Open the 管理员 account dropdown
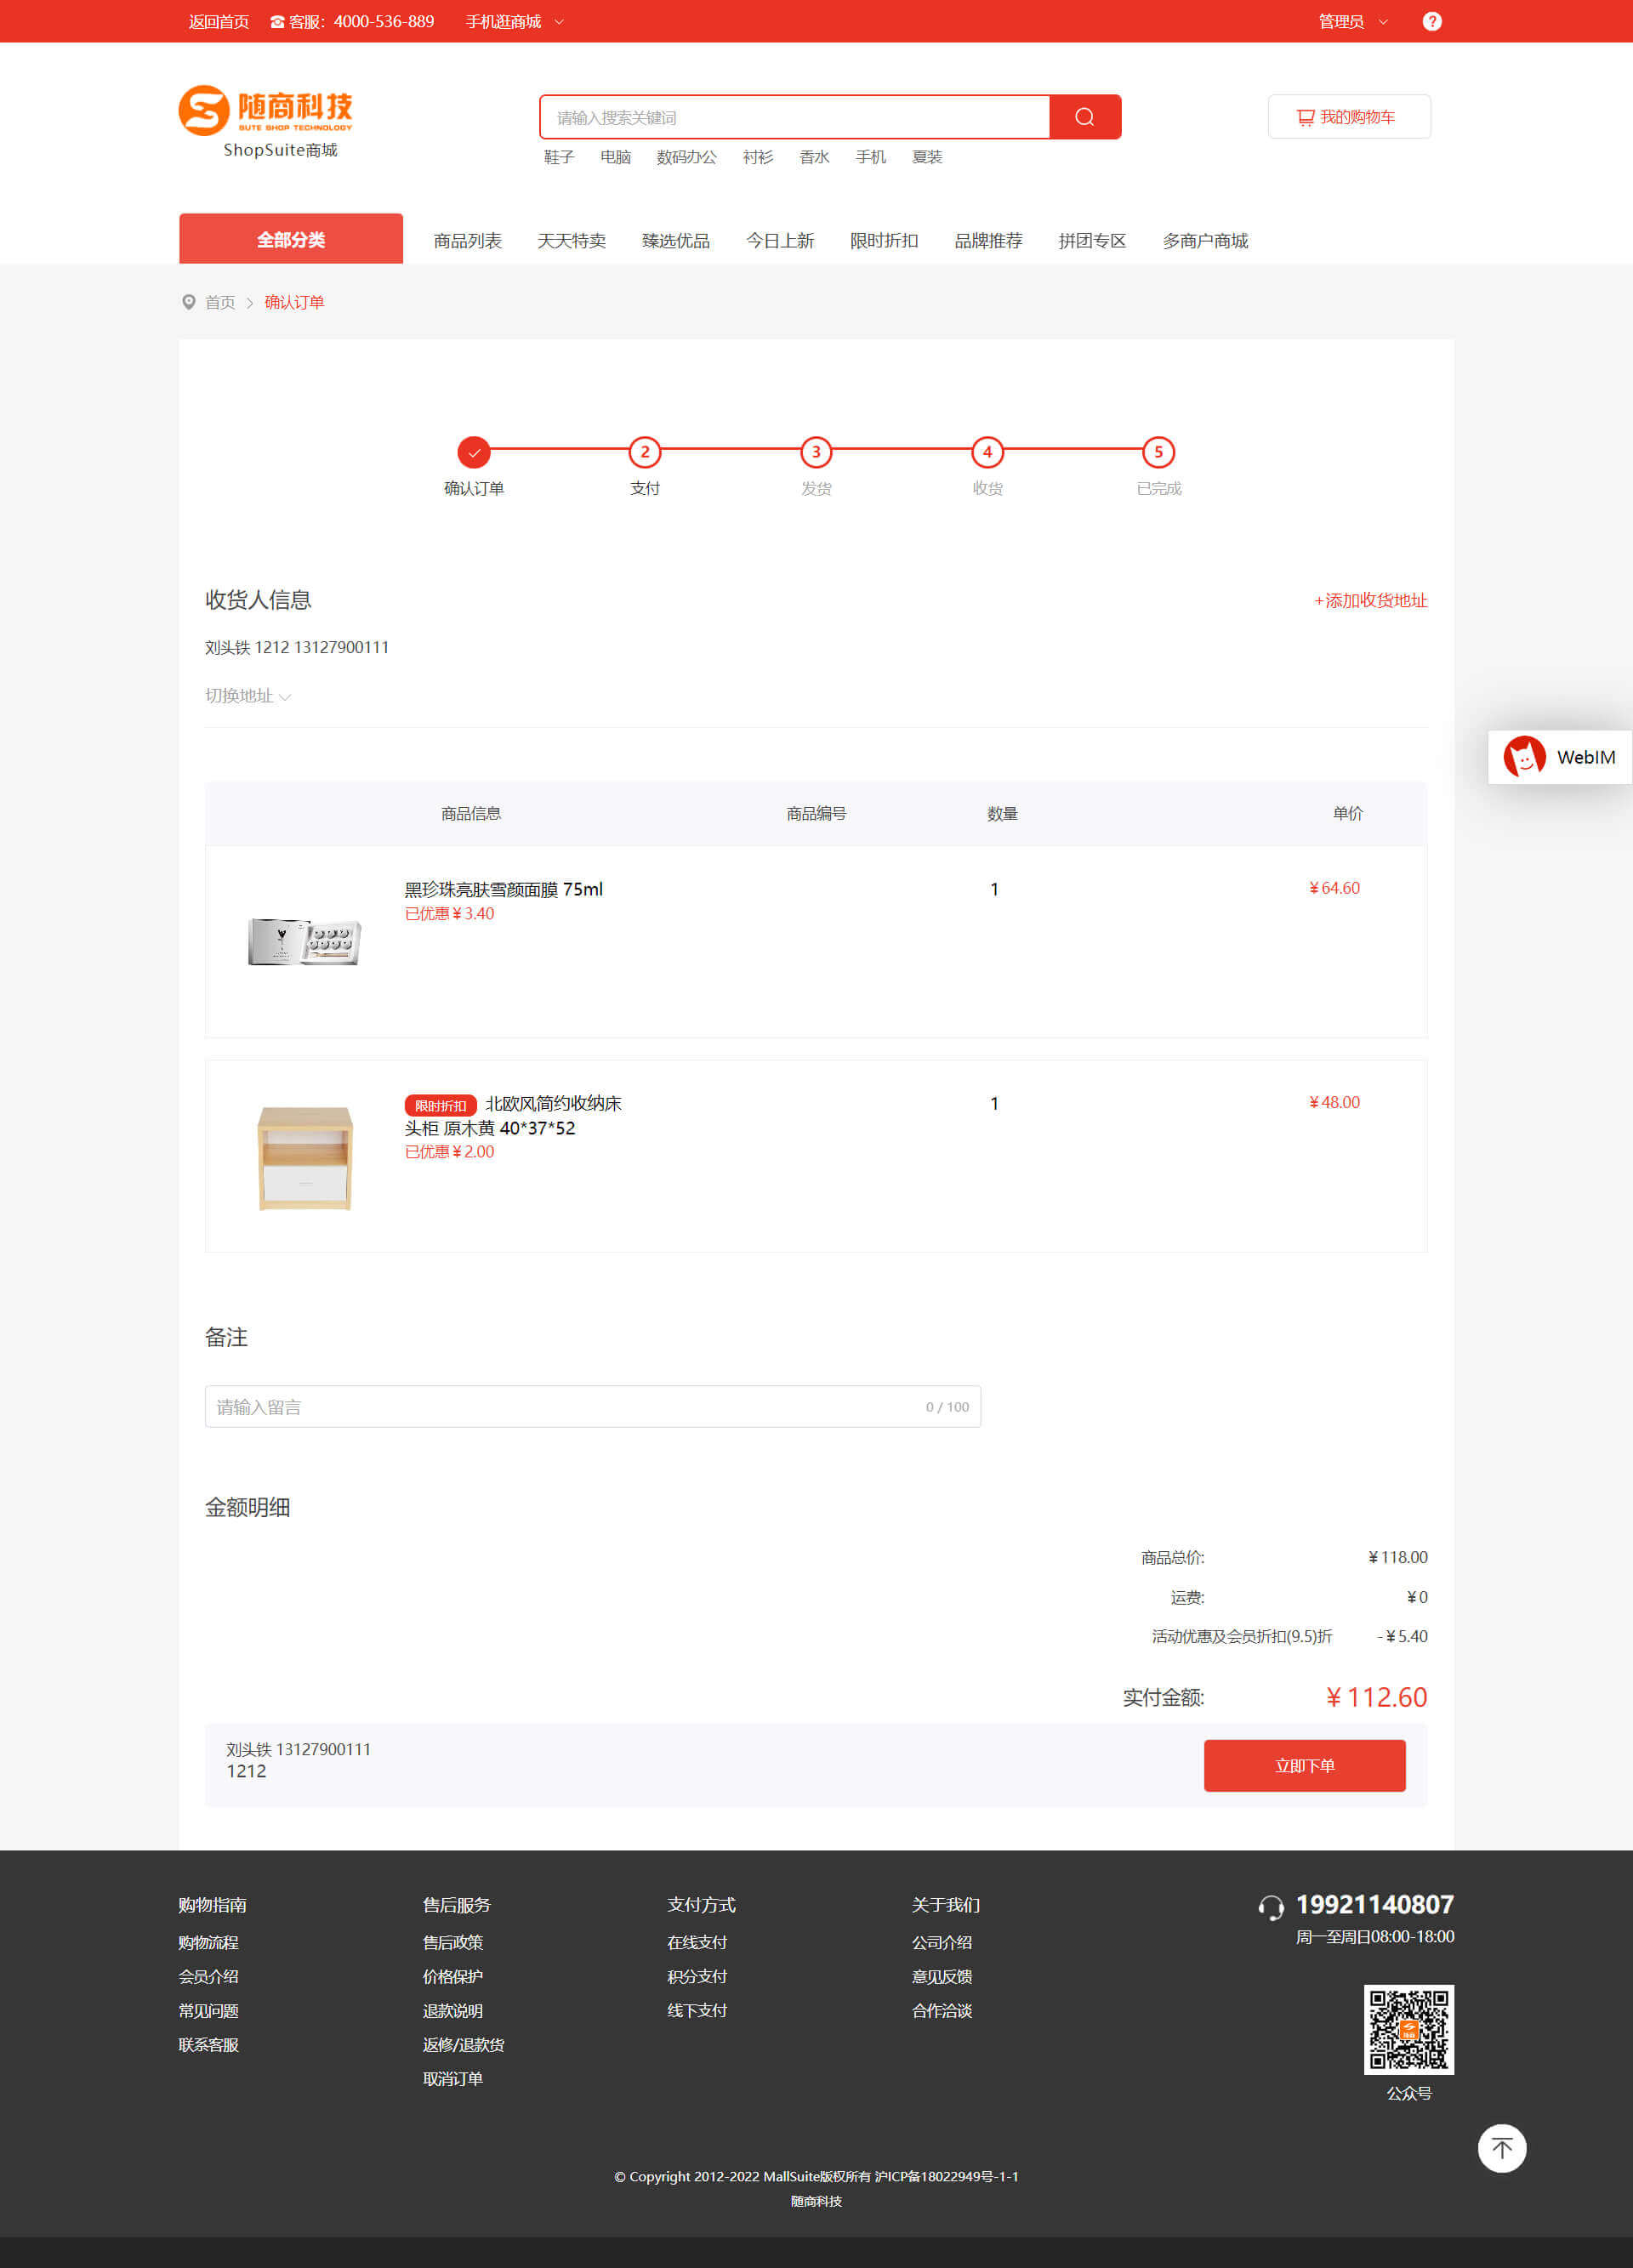 pos(1352,21)
